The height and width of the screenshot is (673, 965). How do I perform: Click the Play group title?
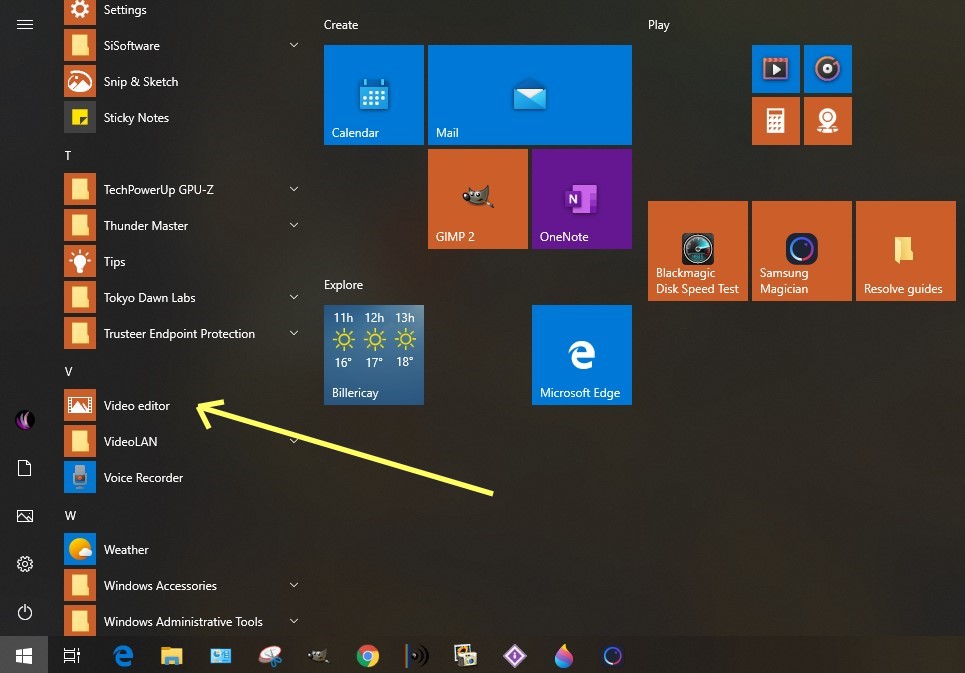click(659, 25)
